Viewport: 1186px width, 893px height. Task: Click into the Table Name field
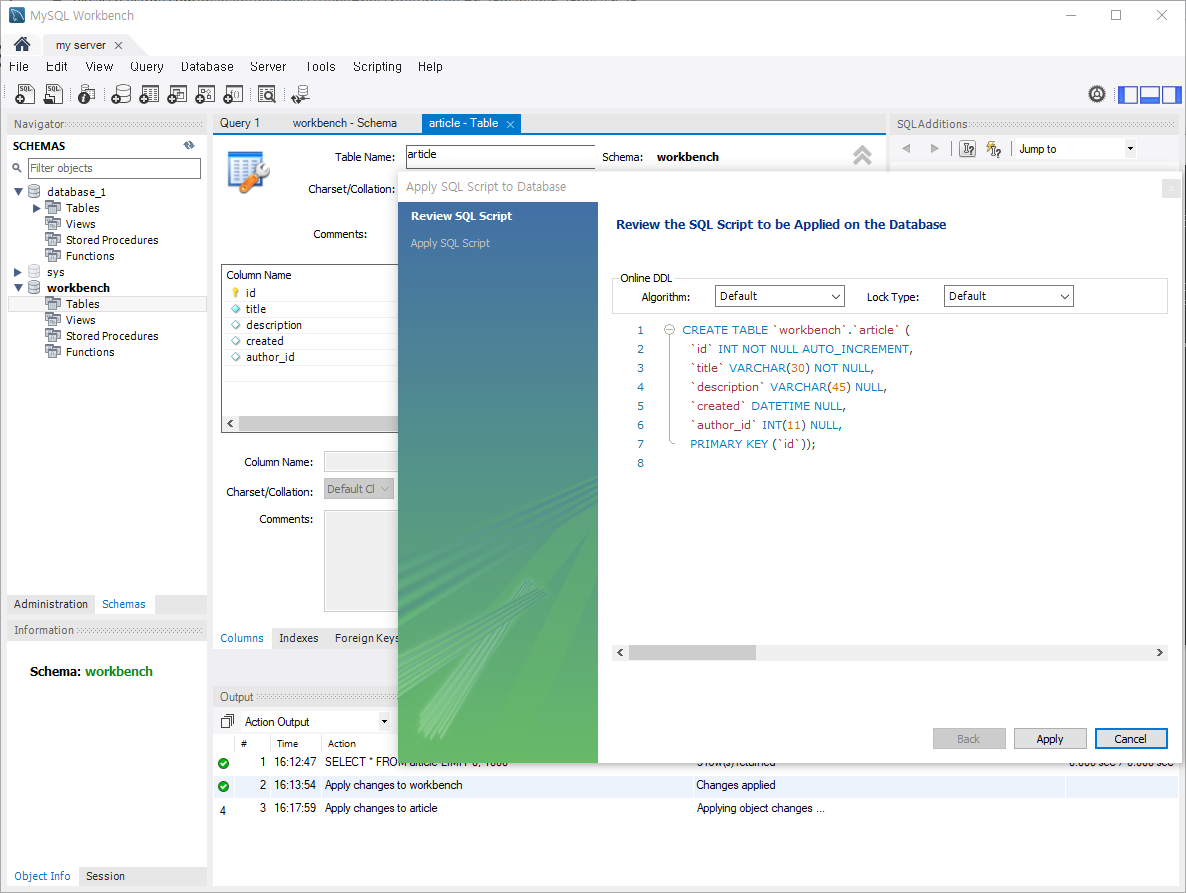(500, 156)
